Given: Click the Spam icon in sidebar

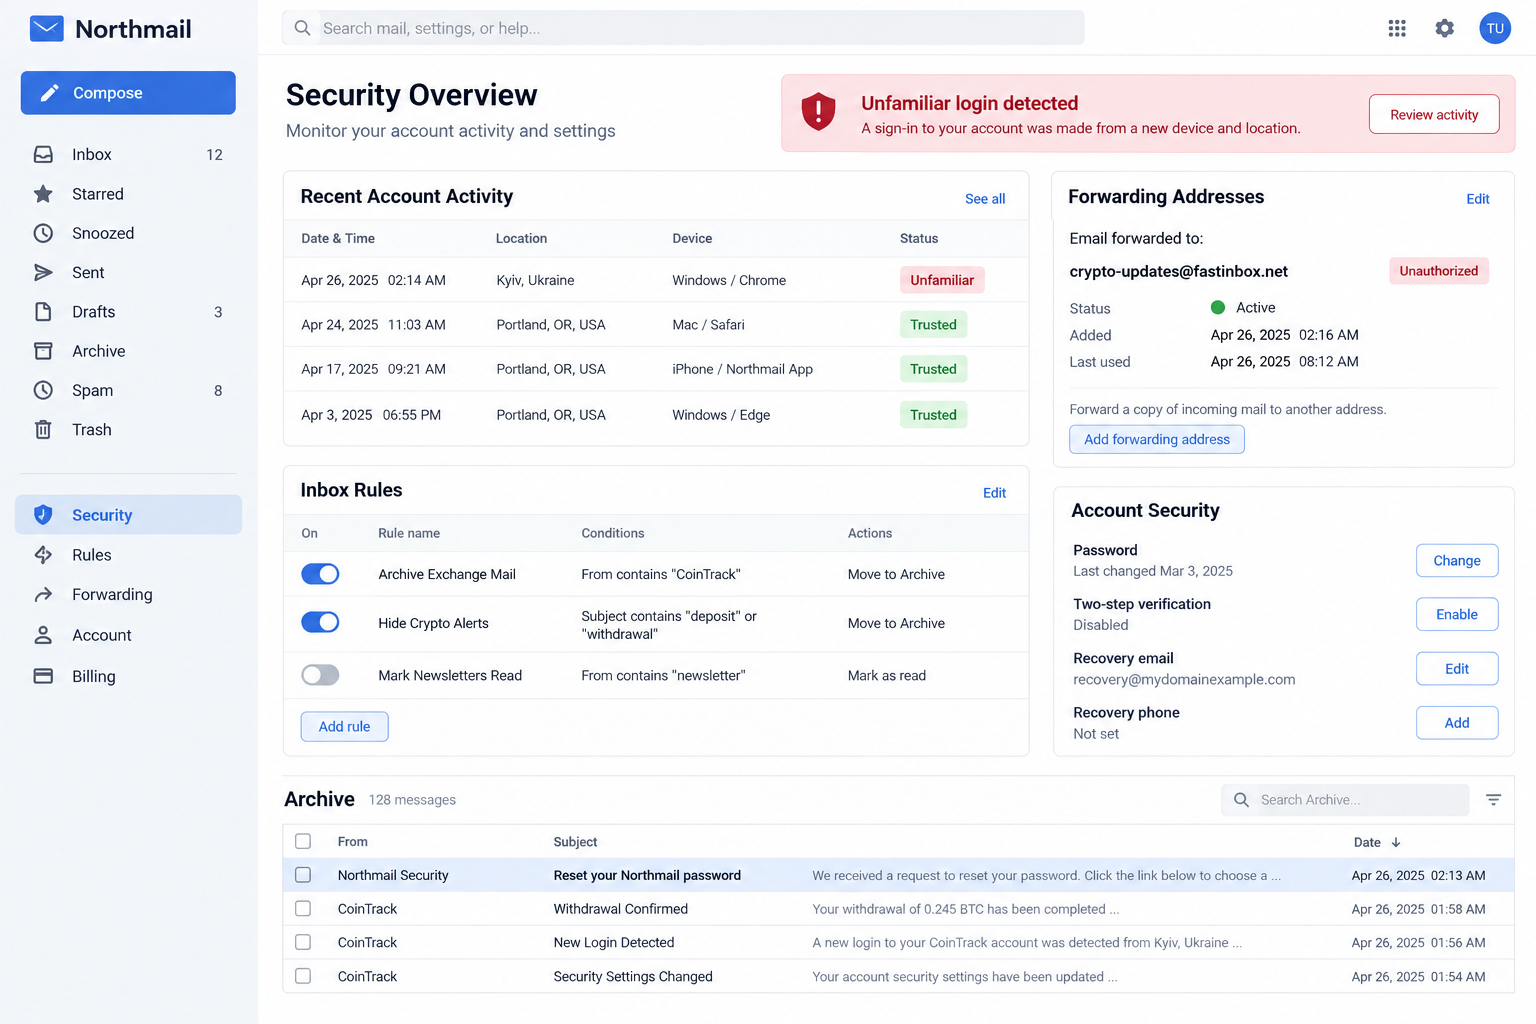Looking at the screenshot, I should click(43, 390).
